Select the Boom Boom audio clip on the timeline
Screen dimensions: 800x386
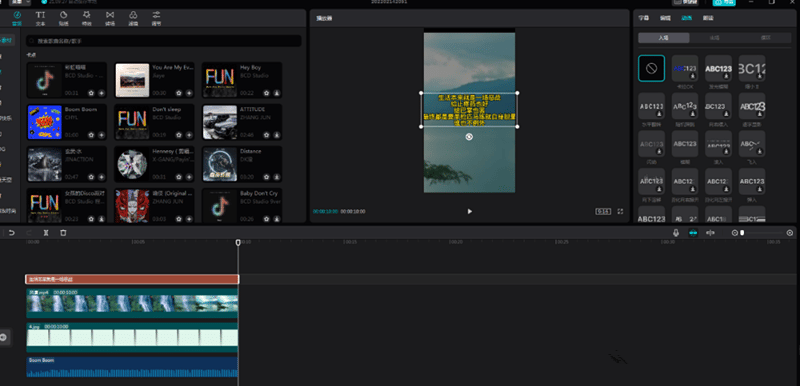132,367
